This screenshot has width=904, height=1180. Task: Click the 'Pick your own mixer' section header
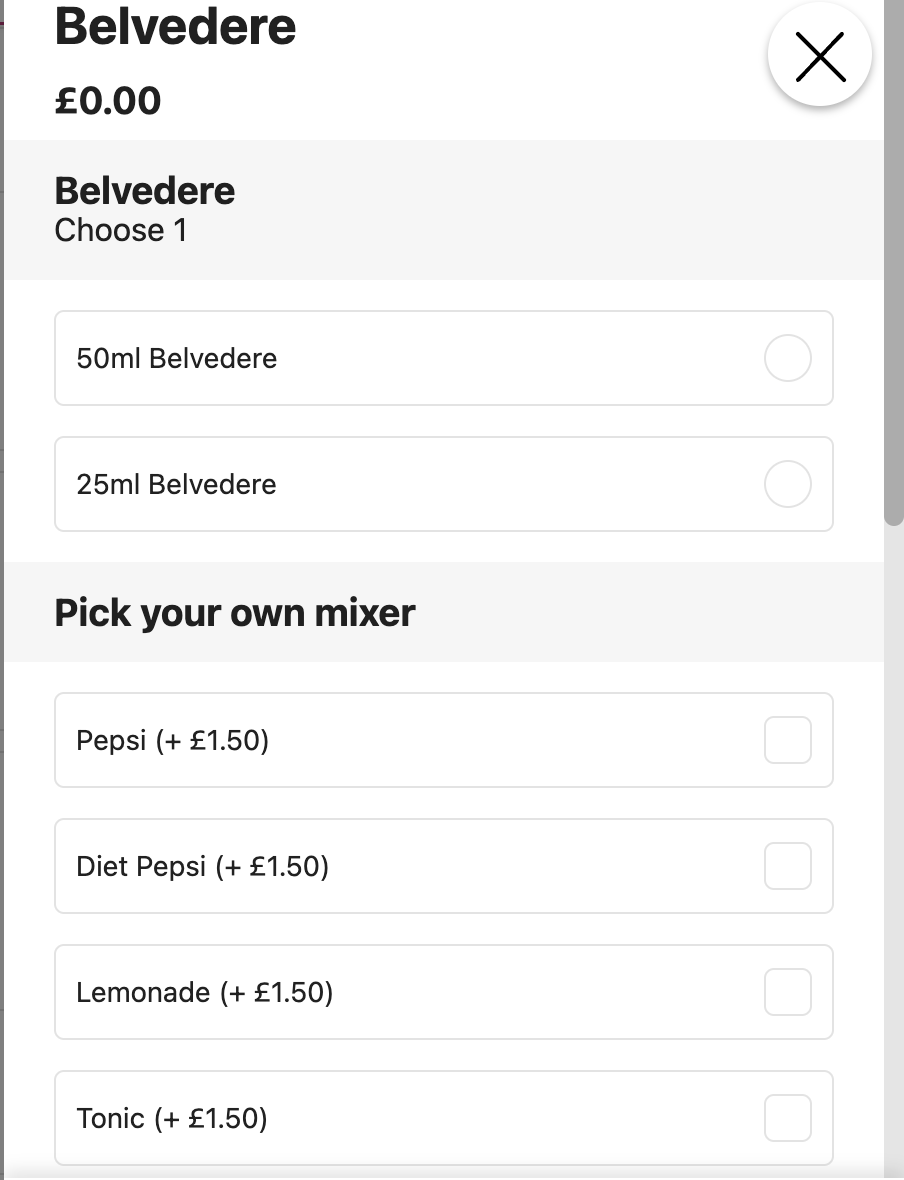click(x=234, y=612)
